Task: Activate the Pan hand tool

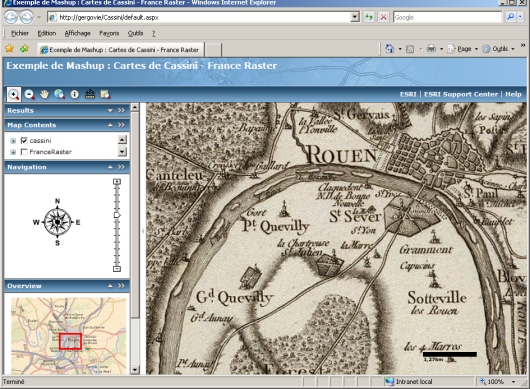Action: 44,94
